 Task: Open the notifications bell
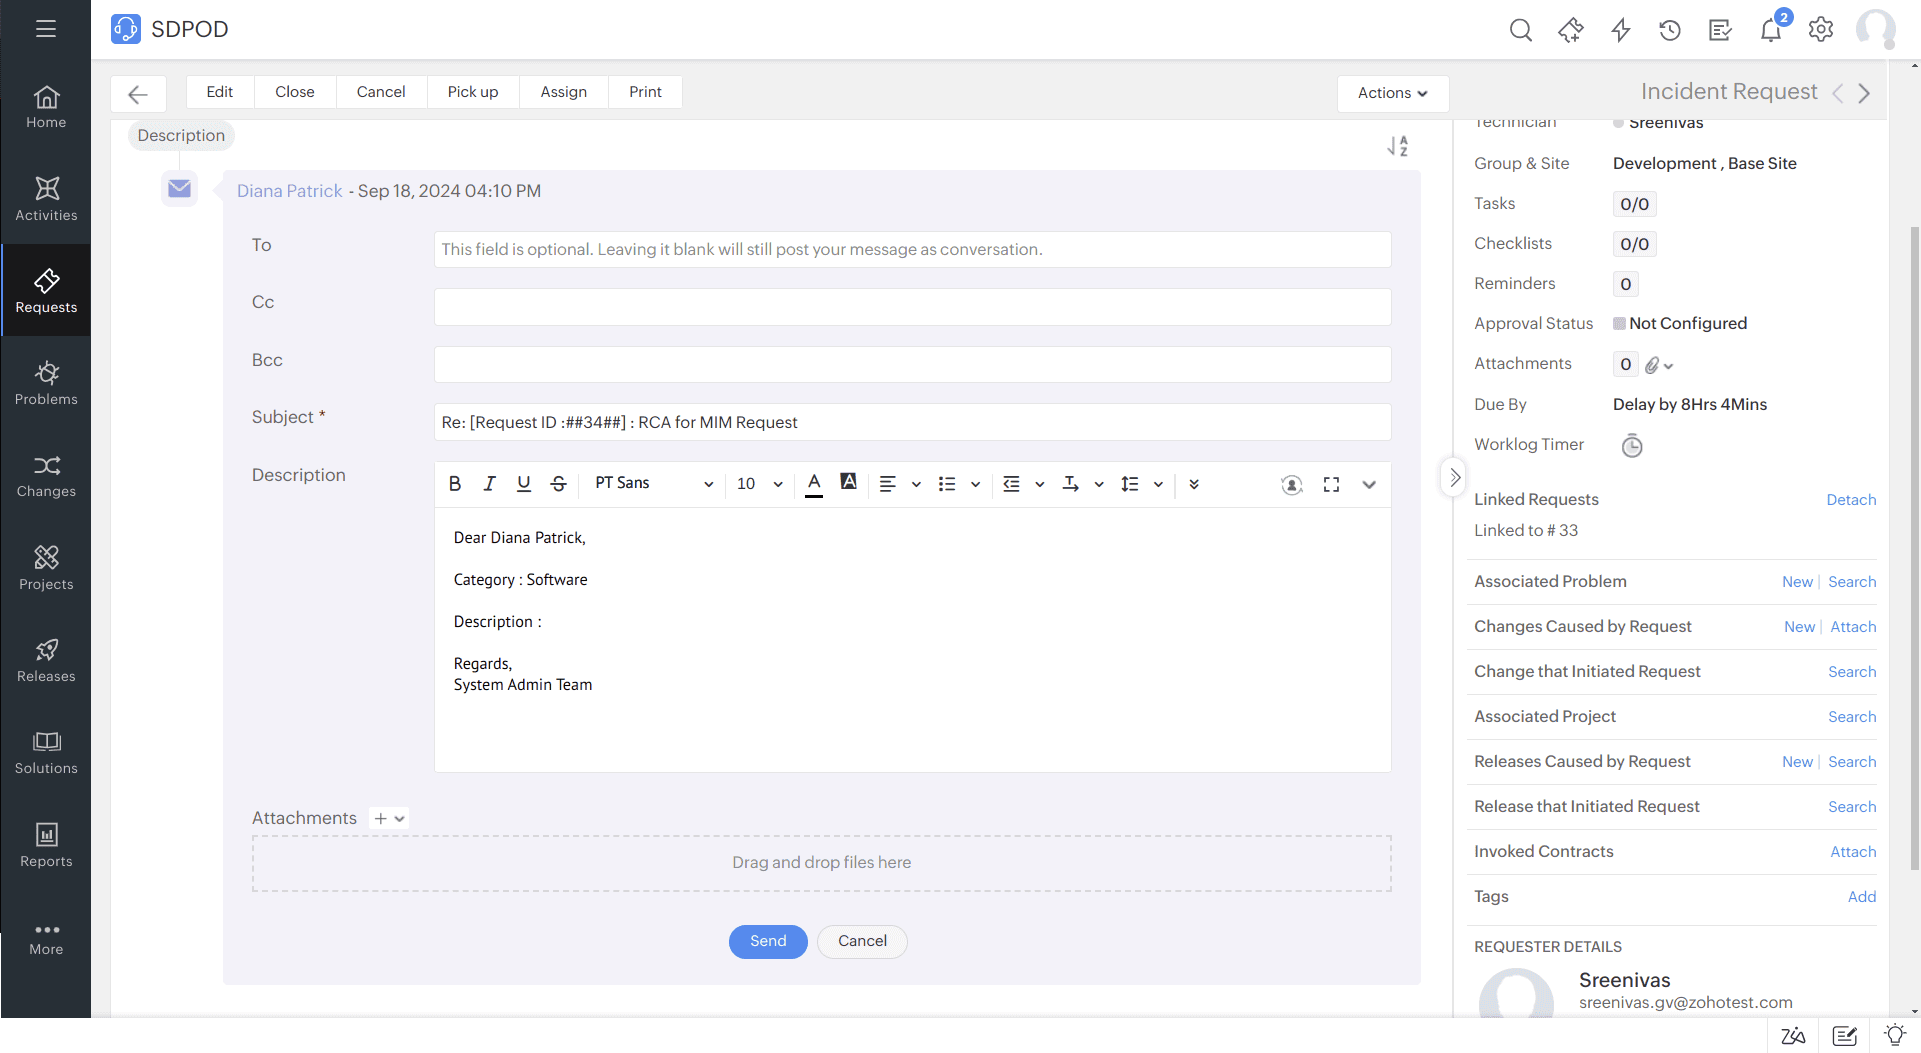coord(1770,30)
